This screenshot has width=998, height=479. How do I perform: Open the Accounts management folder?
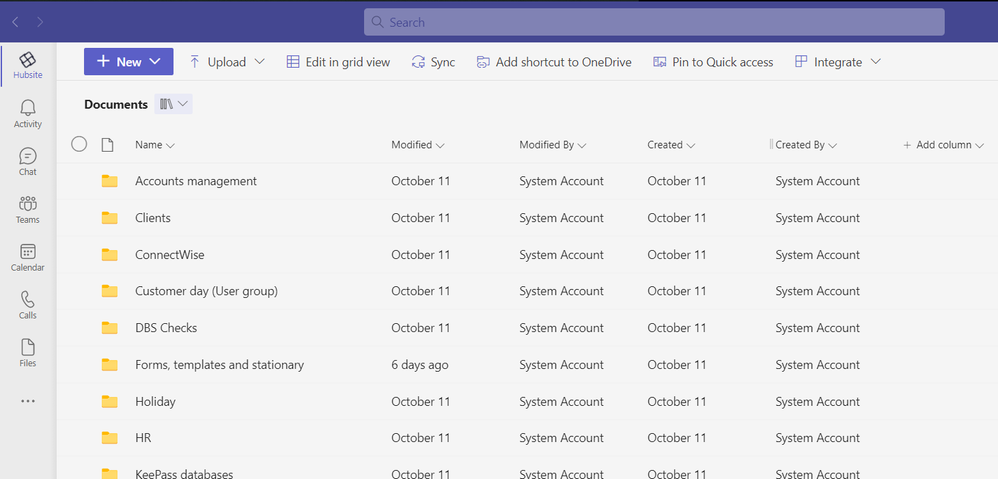click(196, 181)
